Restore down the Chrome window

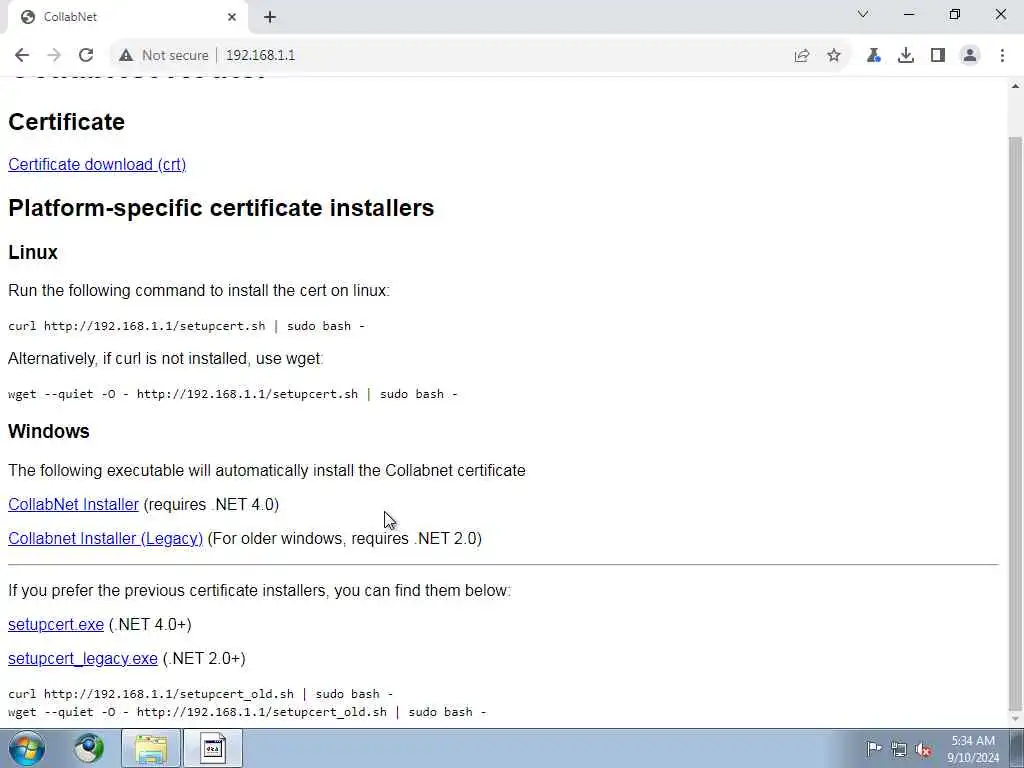coord(955,14)
